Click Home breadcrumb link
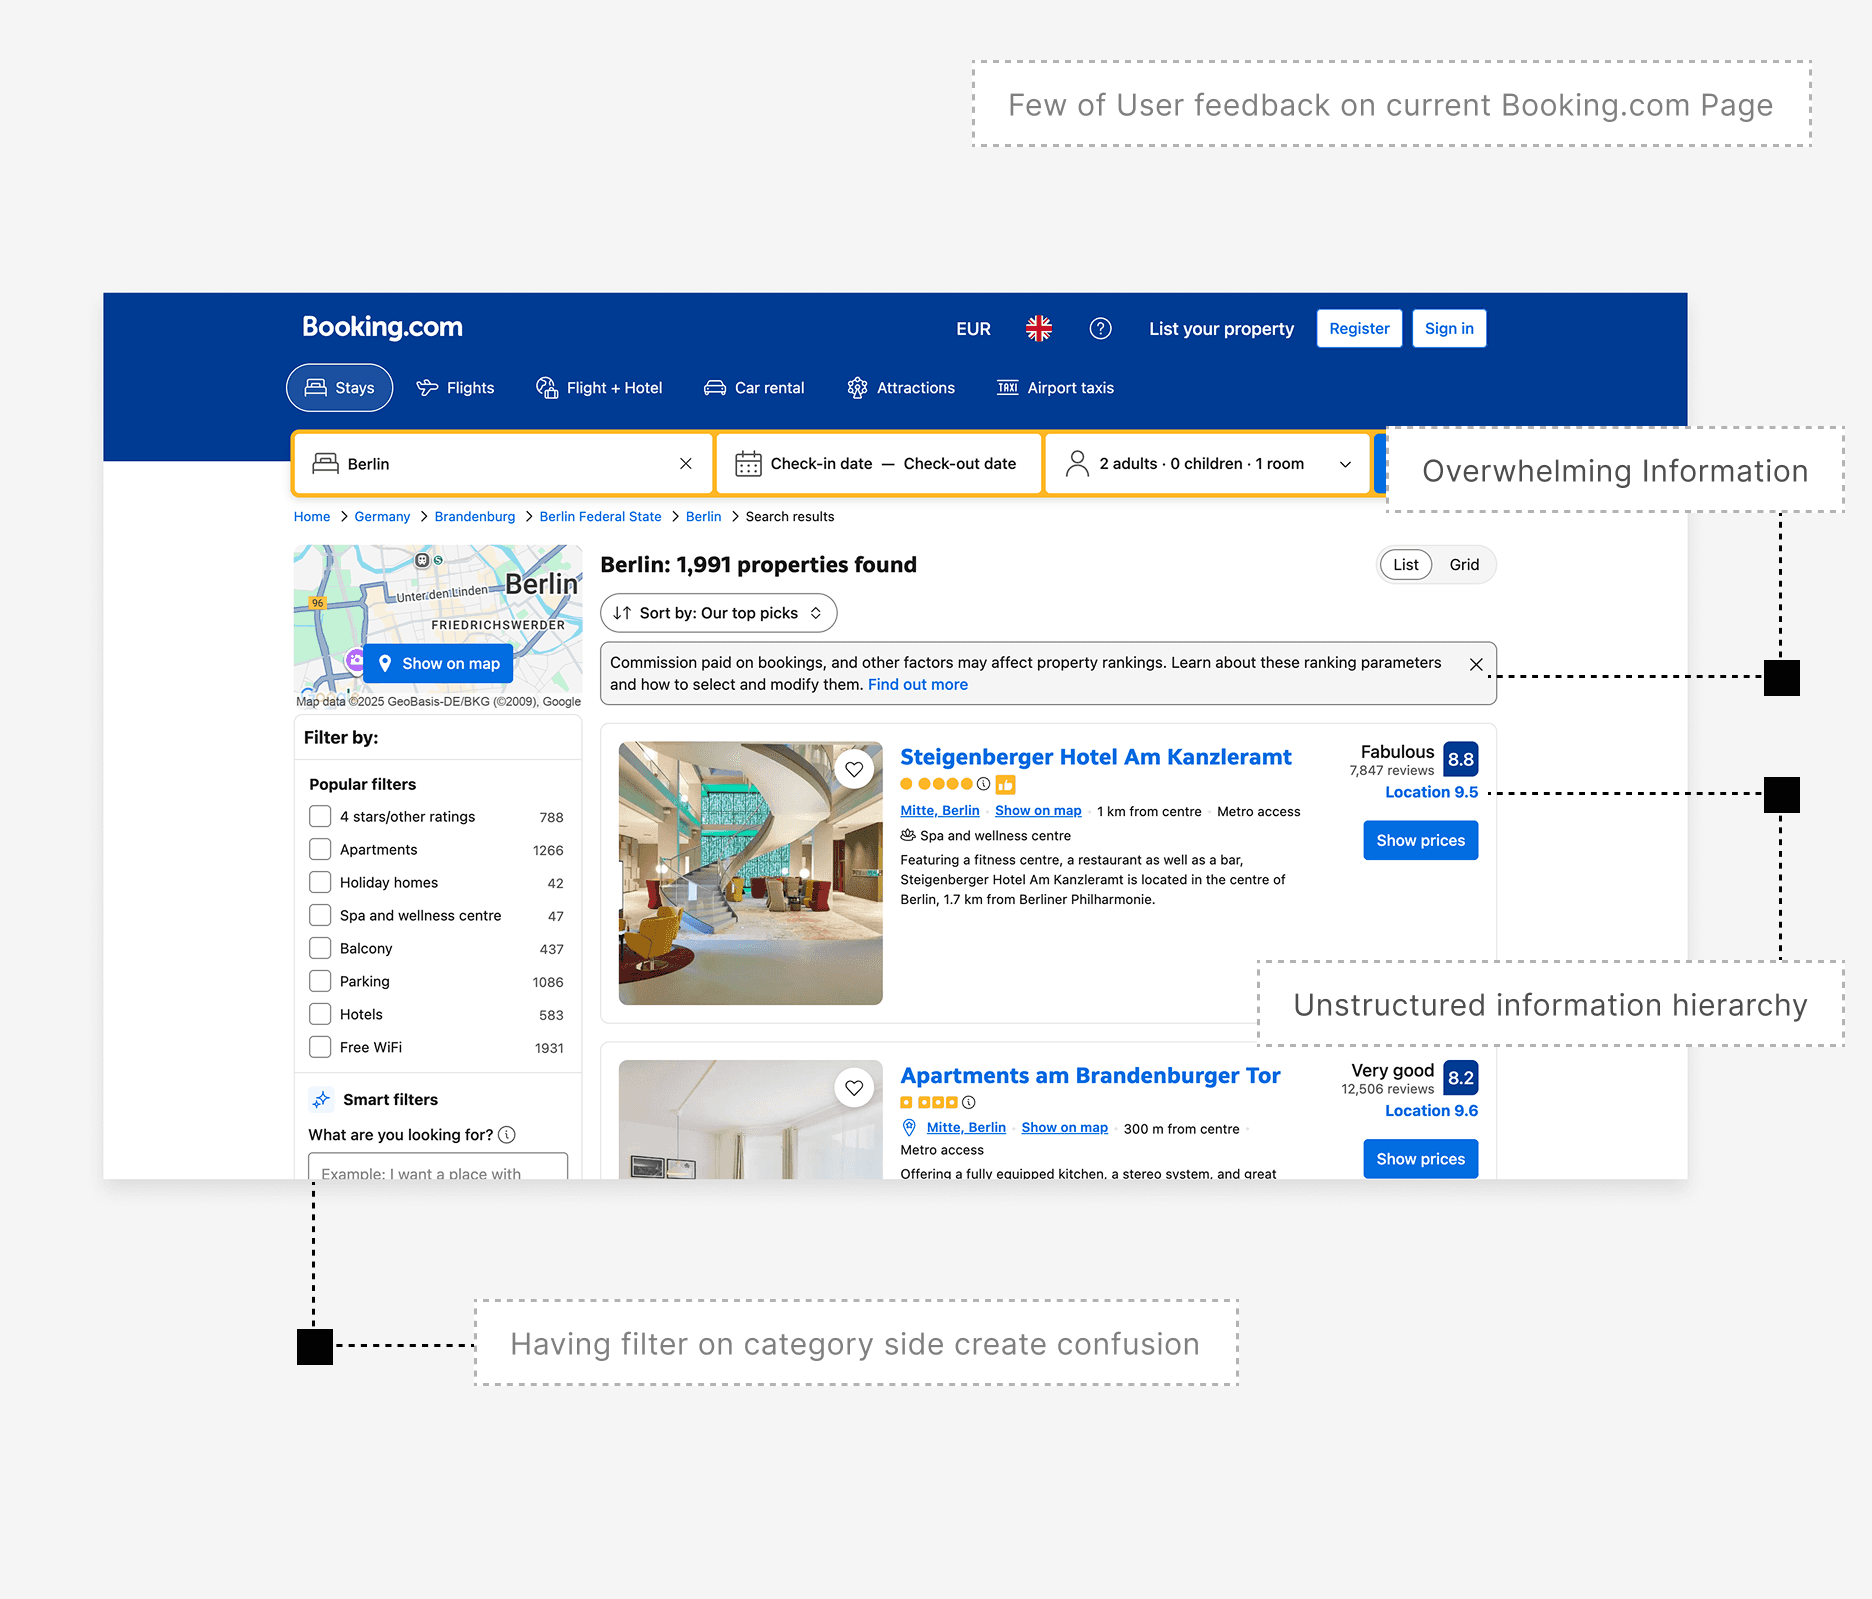This screenshot has width=1872, height=1599. (x=312, y=517)
